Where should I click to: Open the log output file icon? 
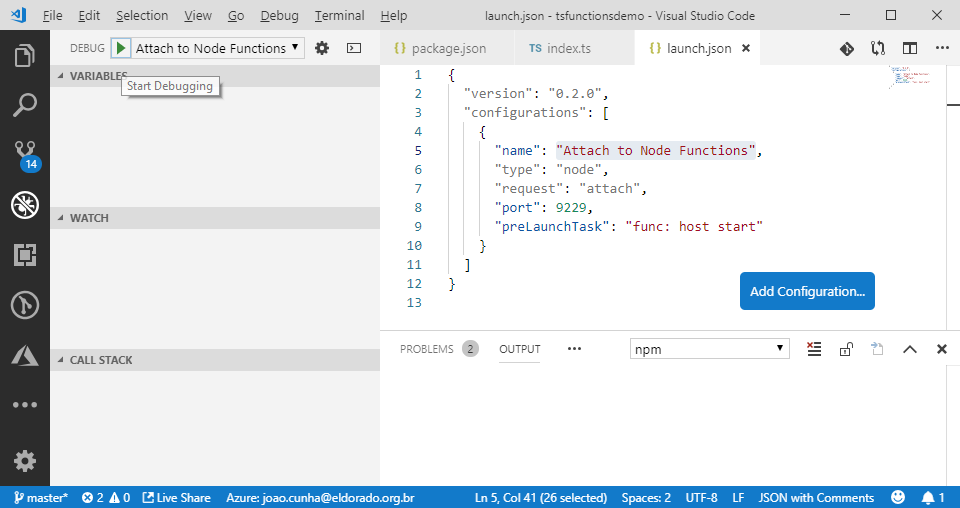tap(877, 349)
